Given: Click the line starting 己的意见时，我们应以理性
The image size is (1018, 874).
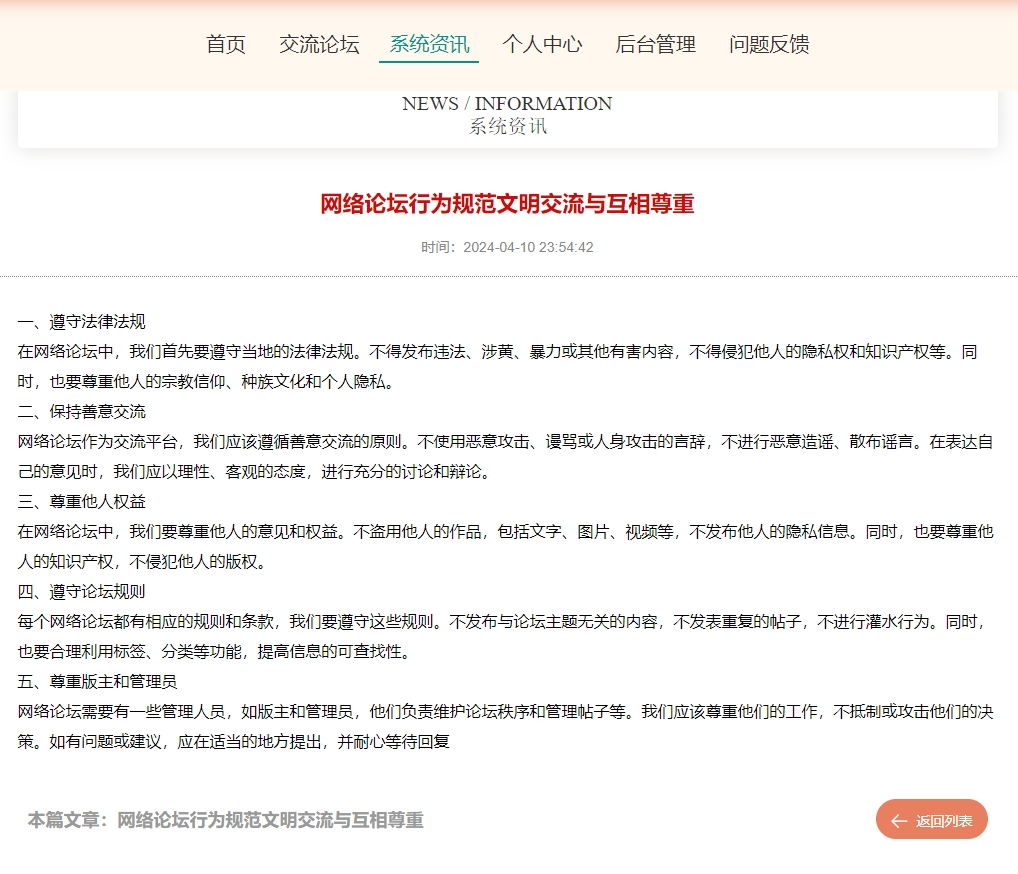Looking at the screenshot, I should 254,471.
